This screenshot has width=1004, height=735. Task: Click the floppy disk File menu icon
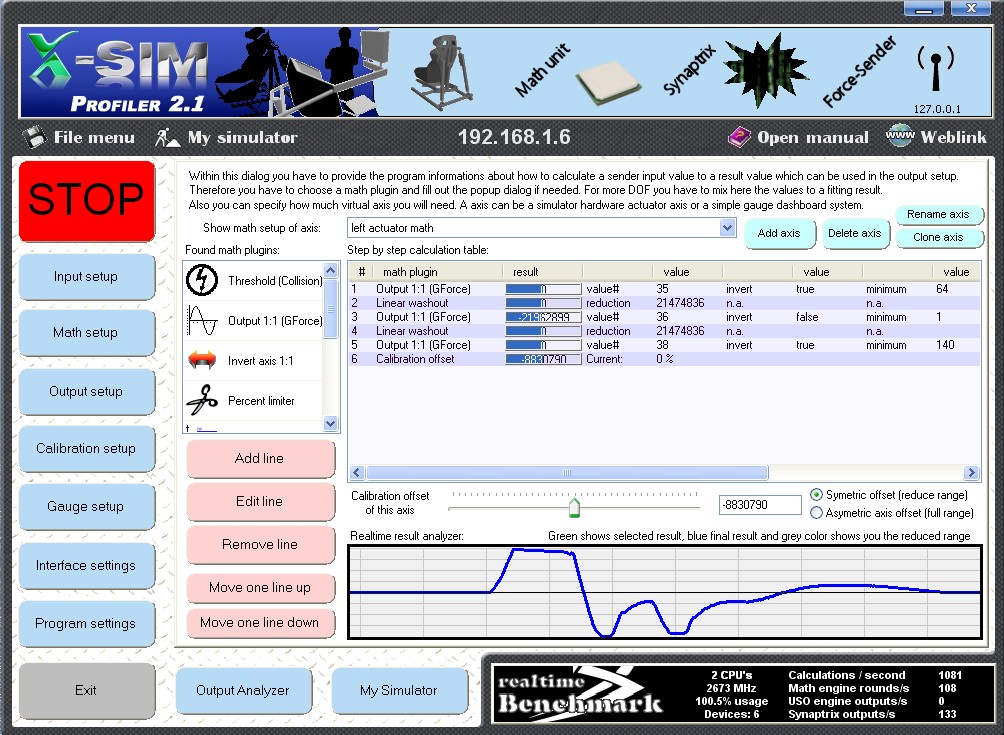click(x=34, y=136)
